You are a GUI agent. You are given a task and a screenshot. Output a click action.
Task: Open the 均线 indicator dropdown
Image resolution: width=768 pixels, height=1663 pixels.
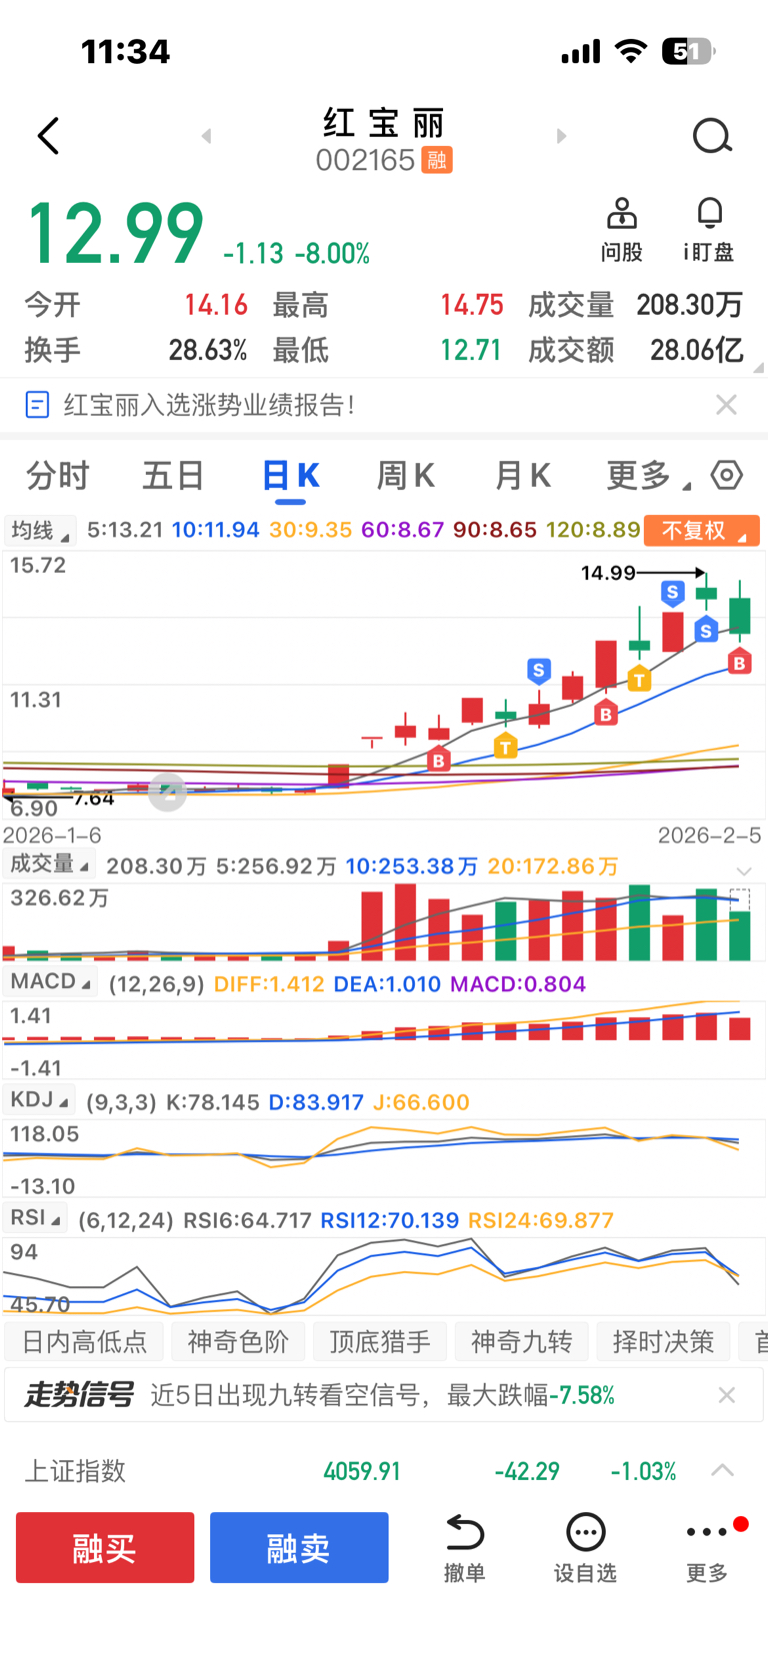coord(40,530)
